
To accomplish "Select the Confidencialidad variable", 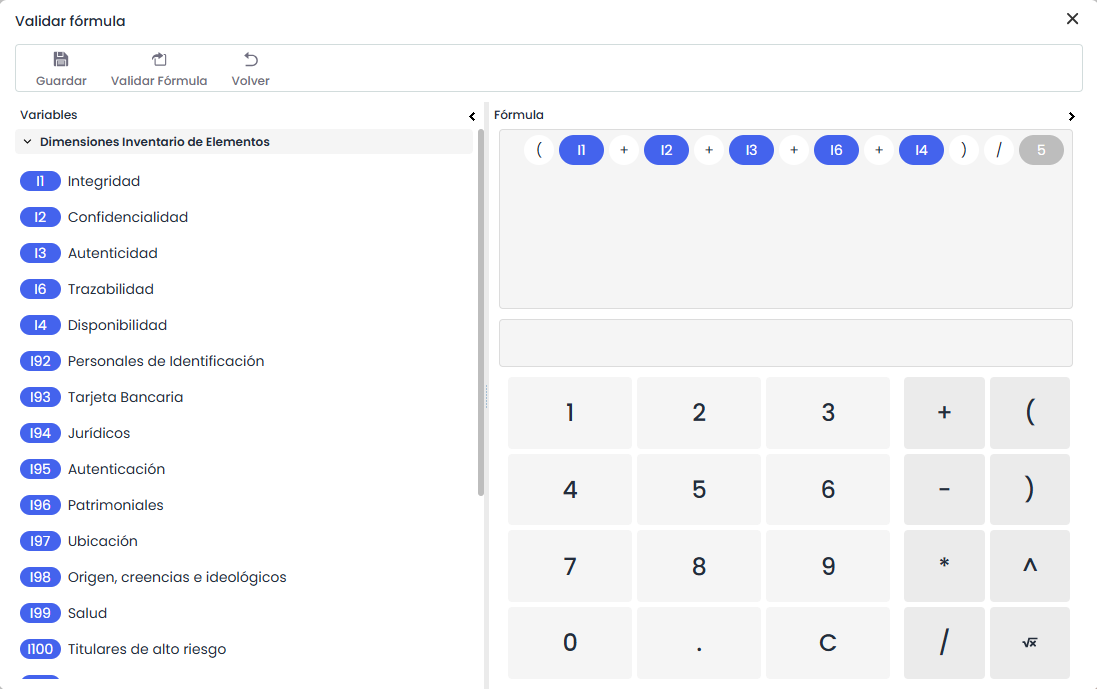I will tap(127, 217).
